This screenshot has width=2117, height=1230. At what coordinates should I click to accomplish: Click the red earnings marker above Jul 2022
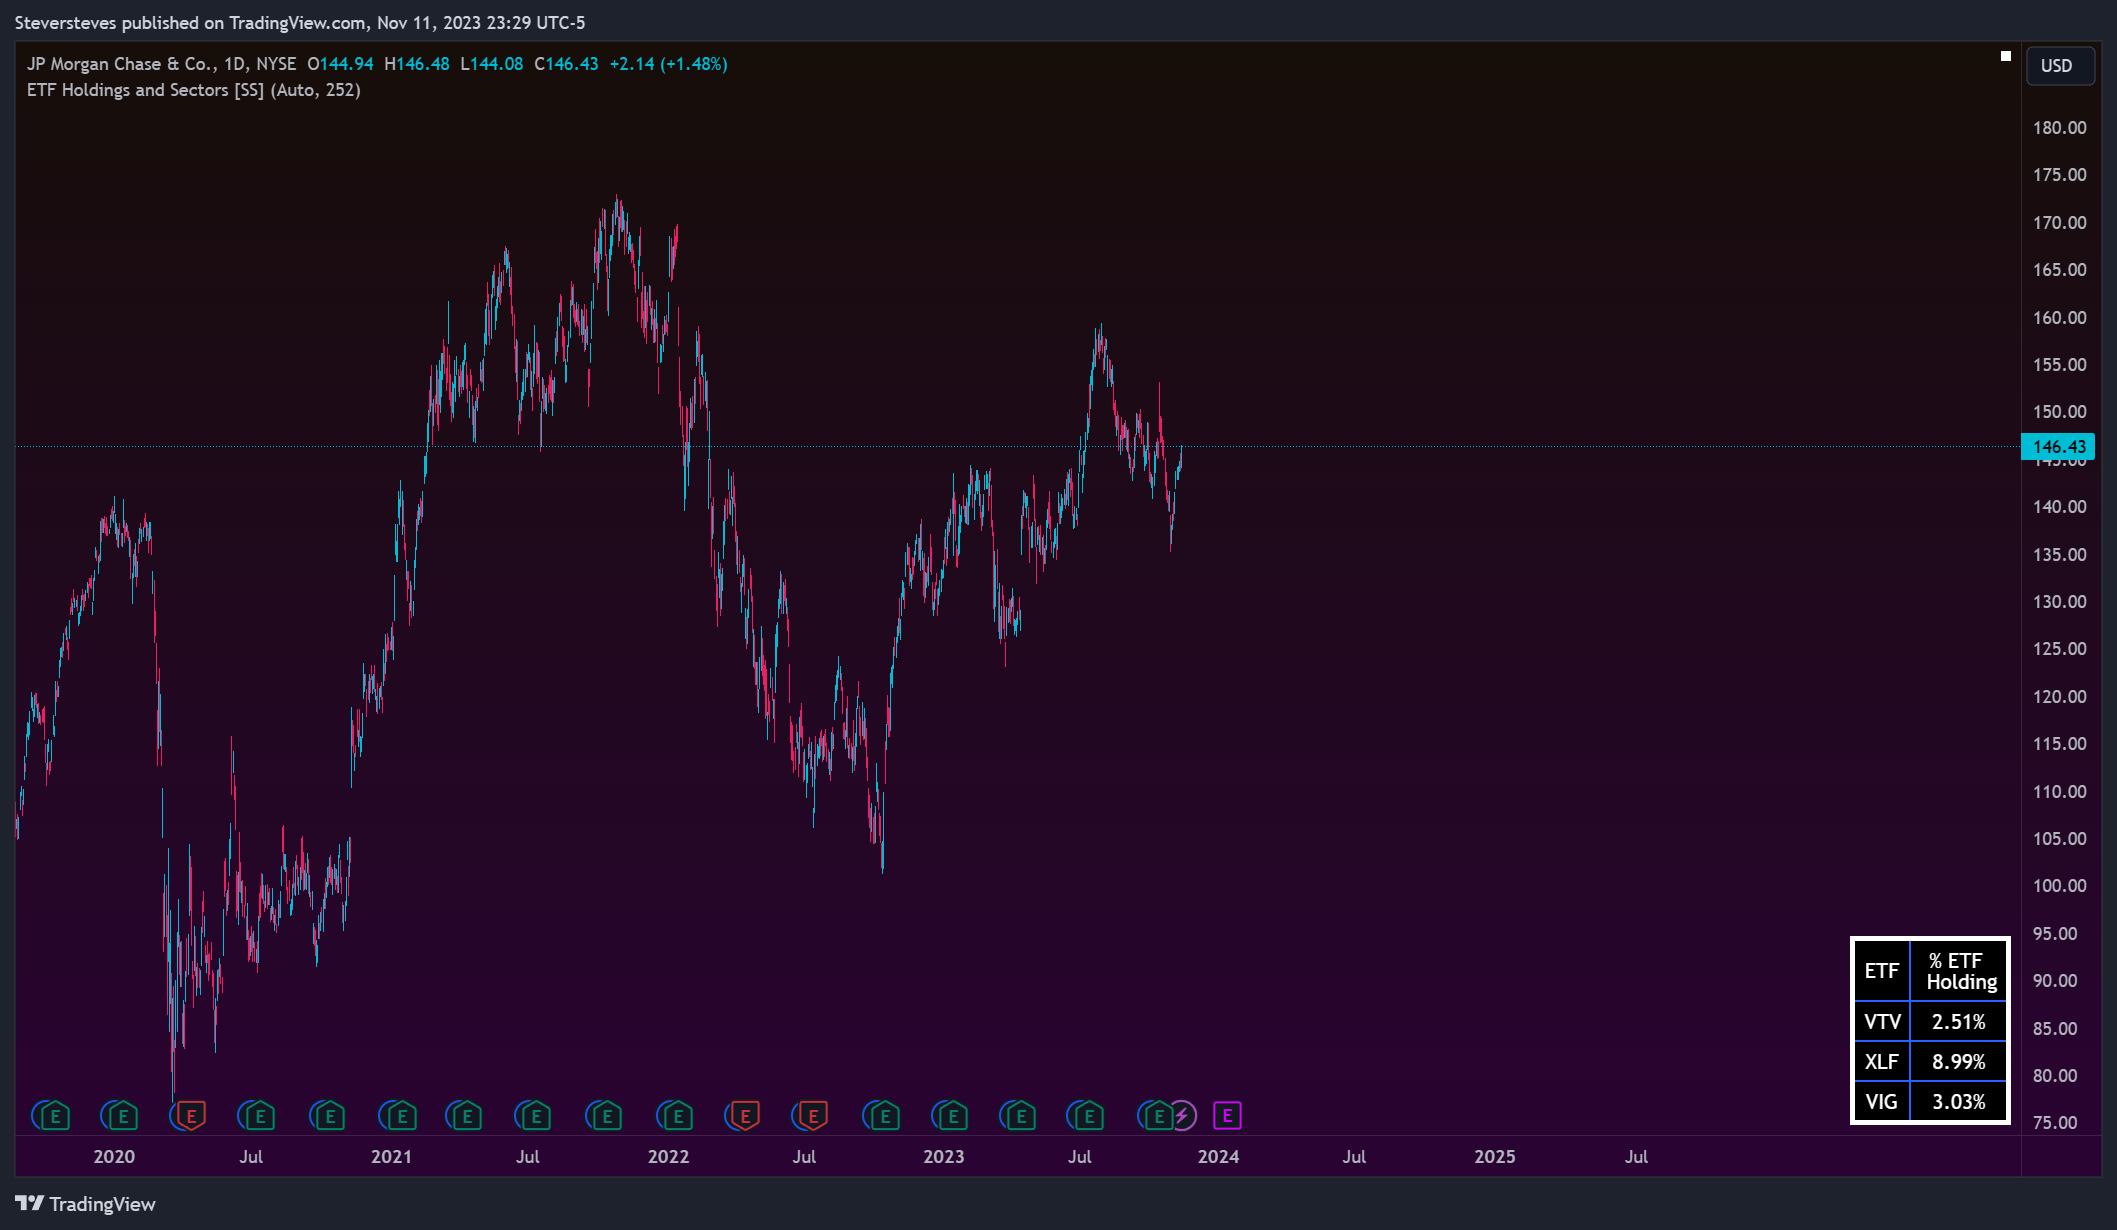point(814,1115)
